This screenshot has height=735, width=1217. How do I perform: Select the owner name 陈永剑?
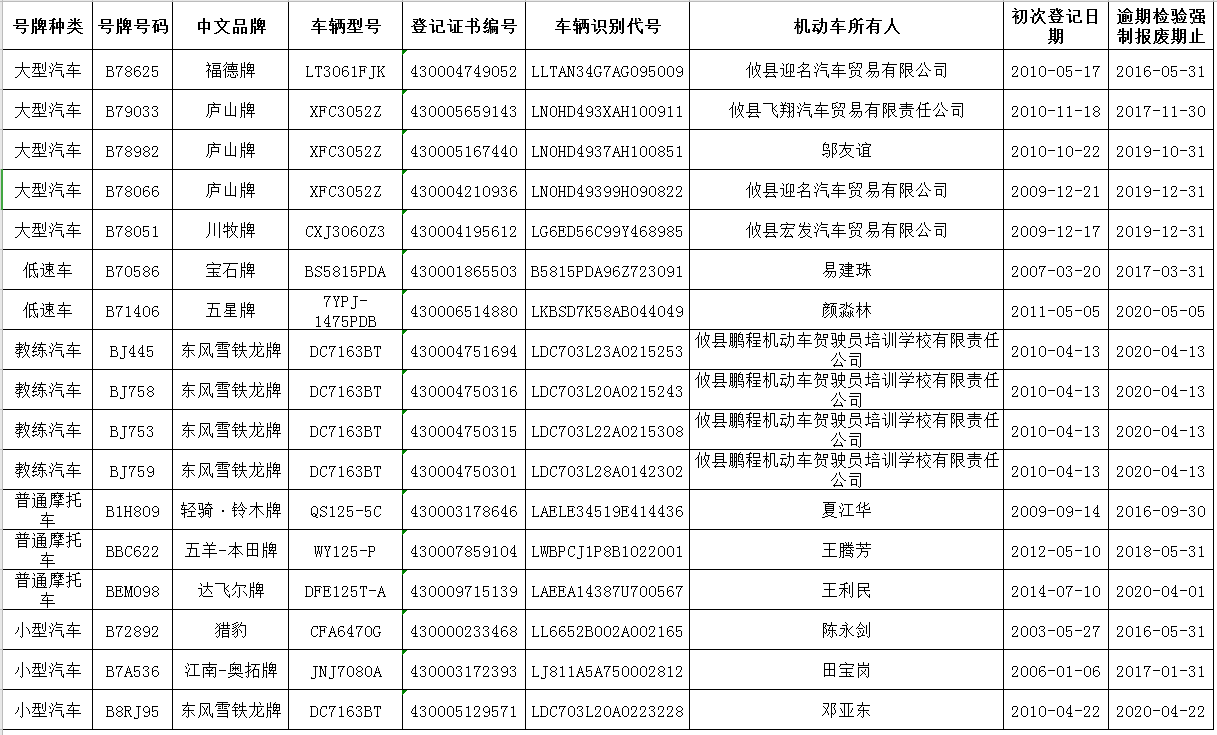click(847, 631)
